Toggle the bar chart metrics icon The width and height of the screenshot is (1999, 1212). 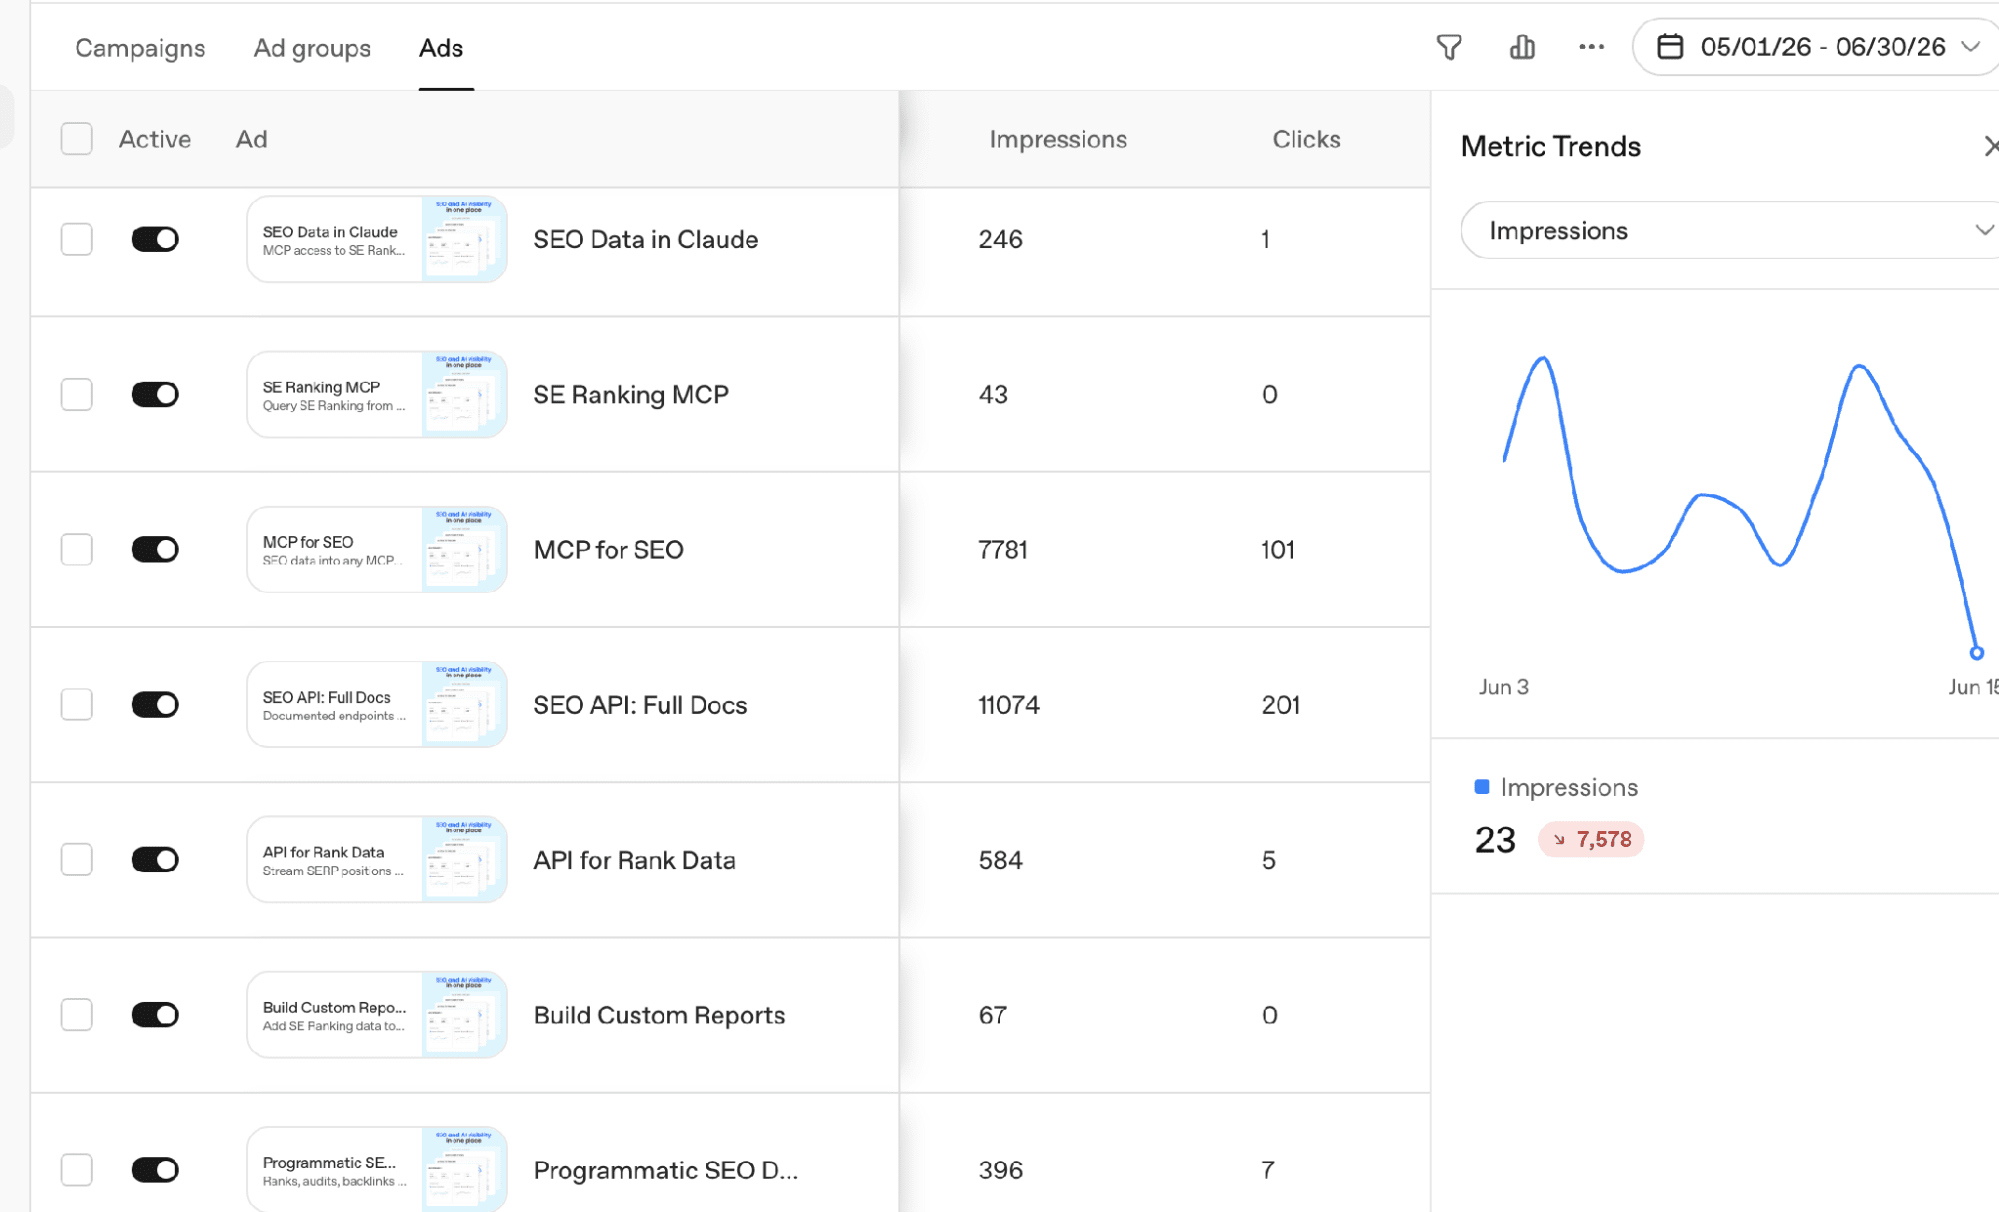point(1522,47)
